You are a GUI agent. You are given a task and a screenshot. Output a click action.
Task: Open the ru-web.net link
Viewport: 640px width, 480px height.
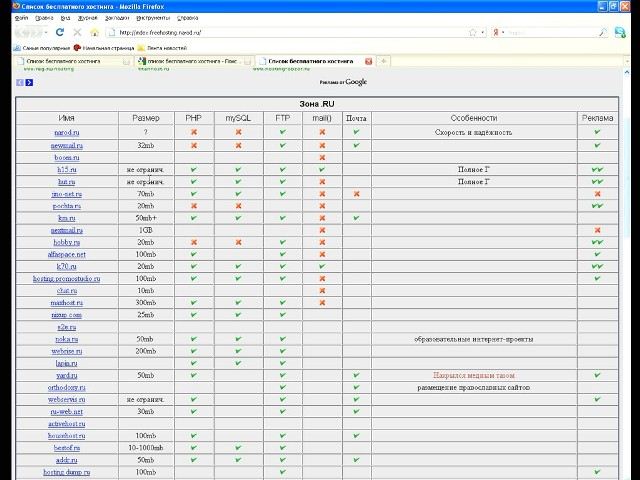tap(67, 412)
